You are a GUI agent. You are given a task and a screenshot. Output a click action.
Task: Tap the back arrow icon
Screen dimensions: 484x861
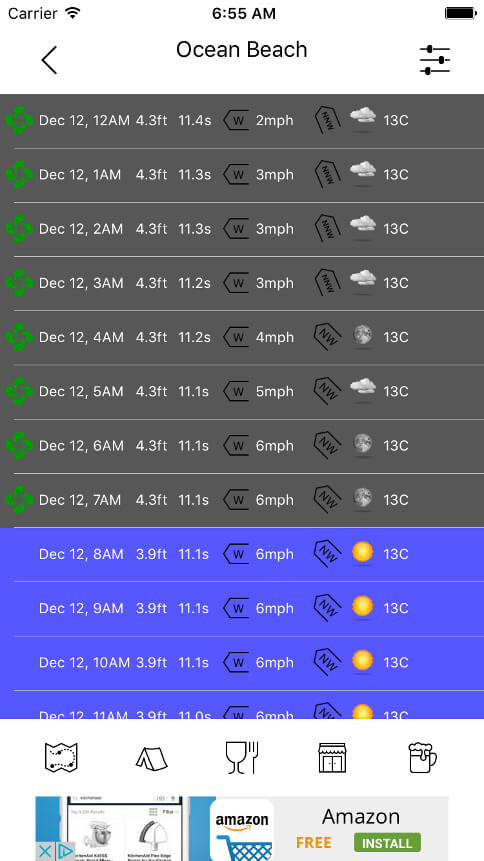coord(49,60)
